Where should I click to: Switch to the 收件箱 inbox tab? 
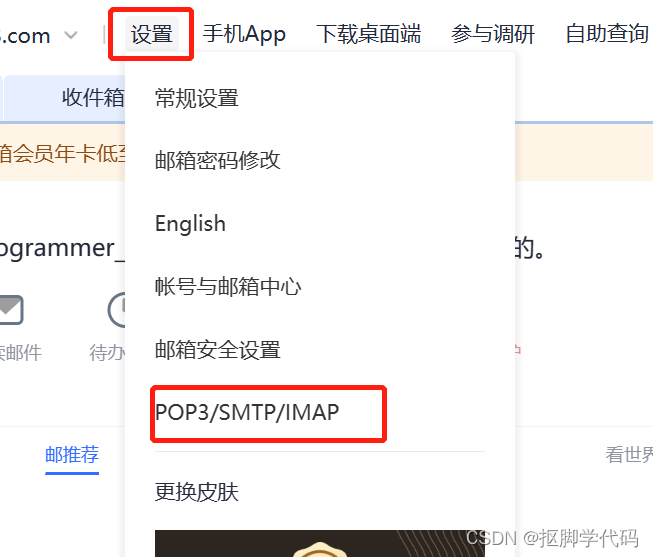click(x=65, y=98)
